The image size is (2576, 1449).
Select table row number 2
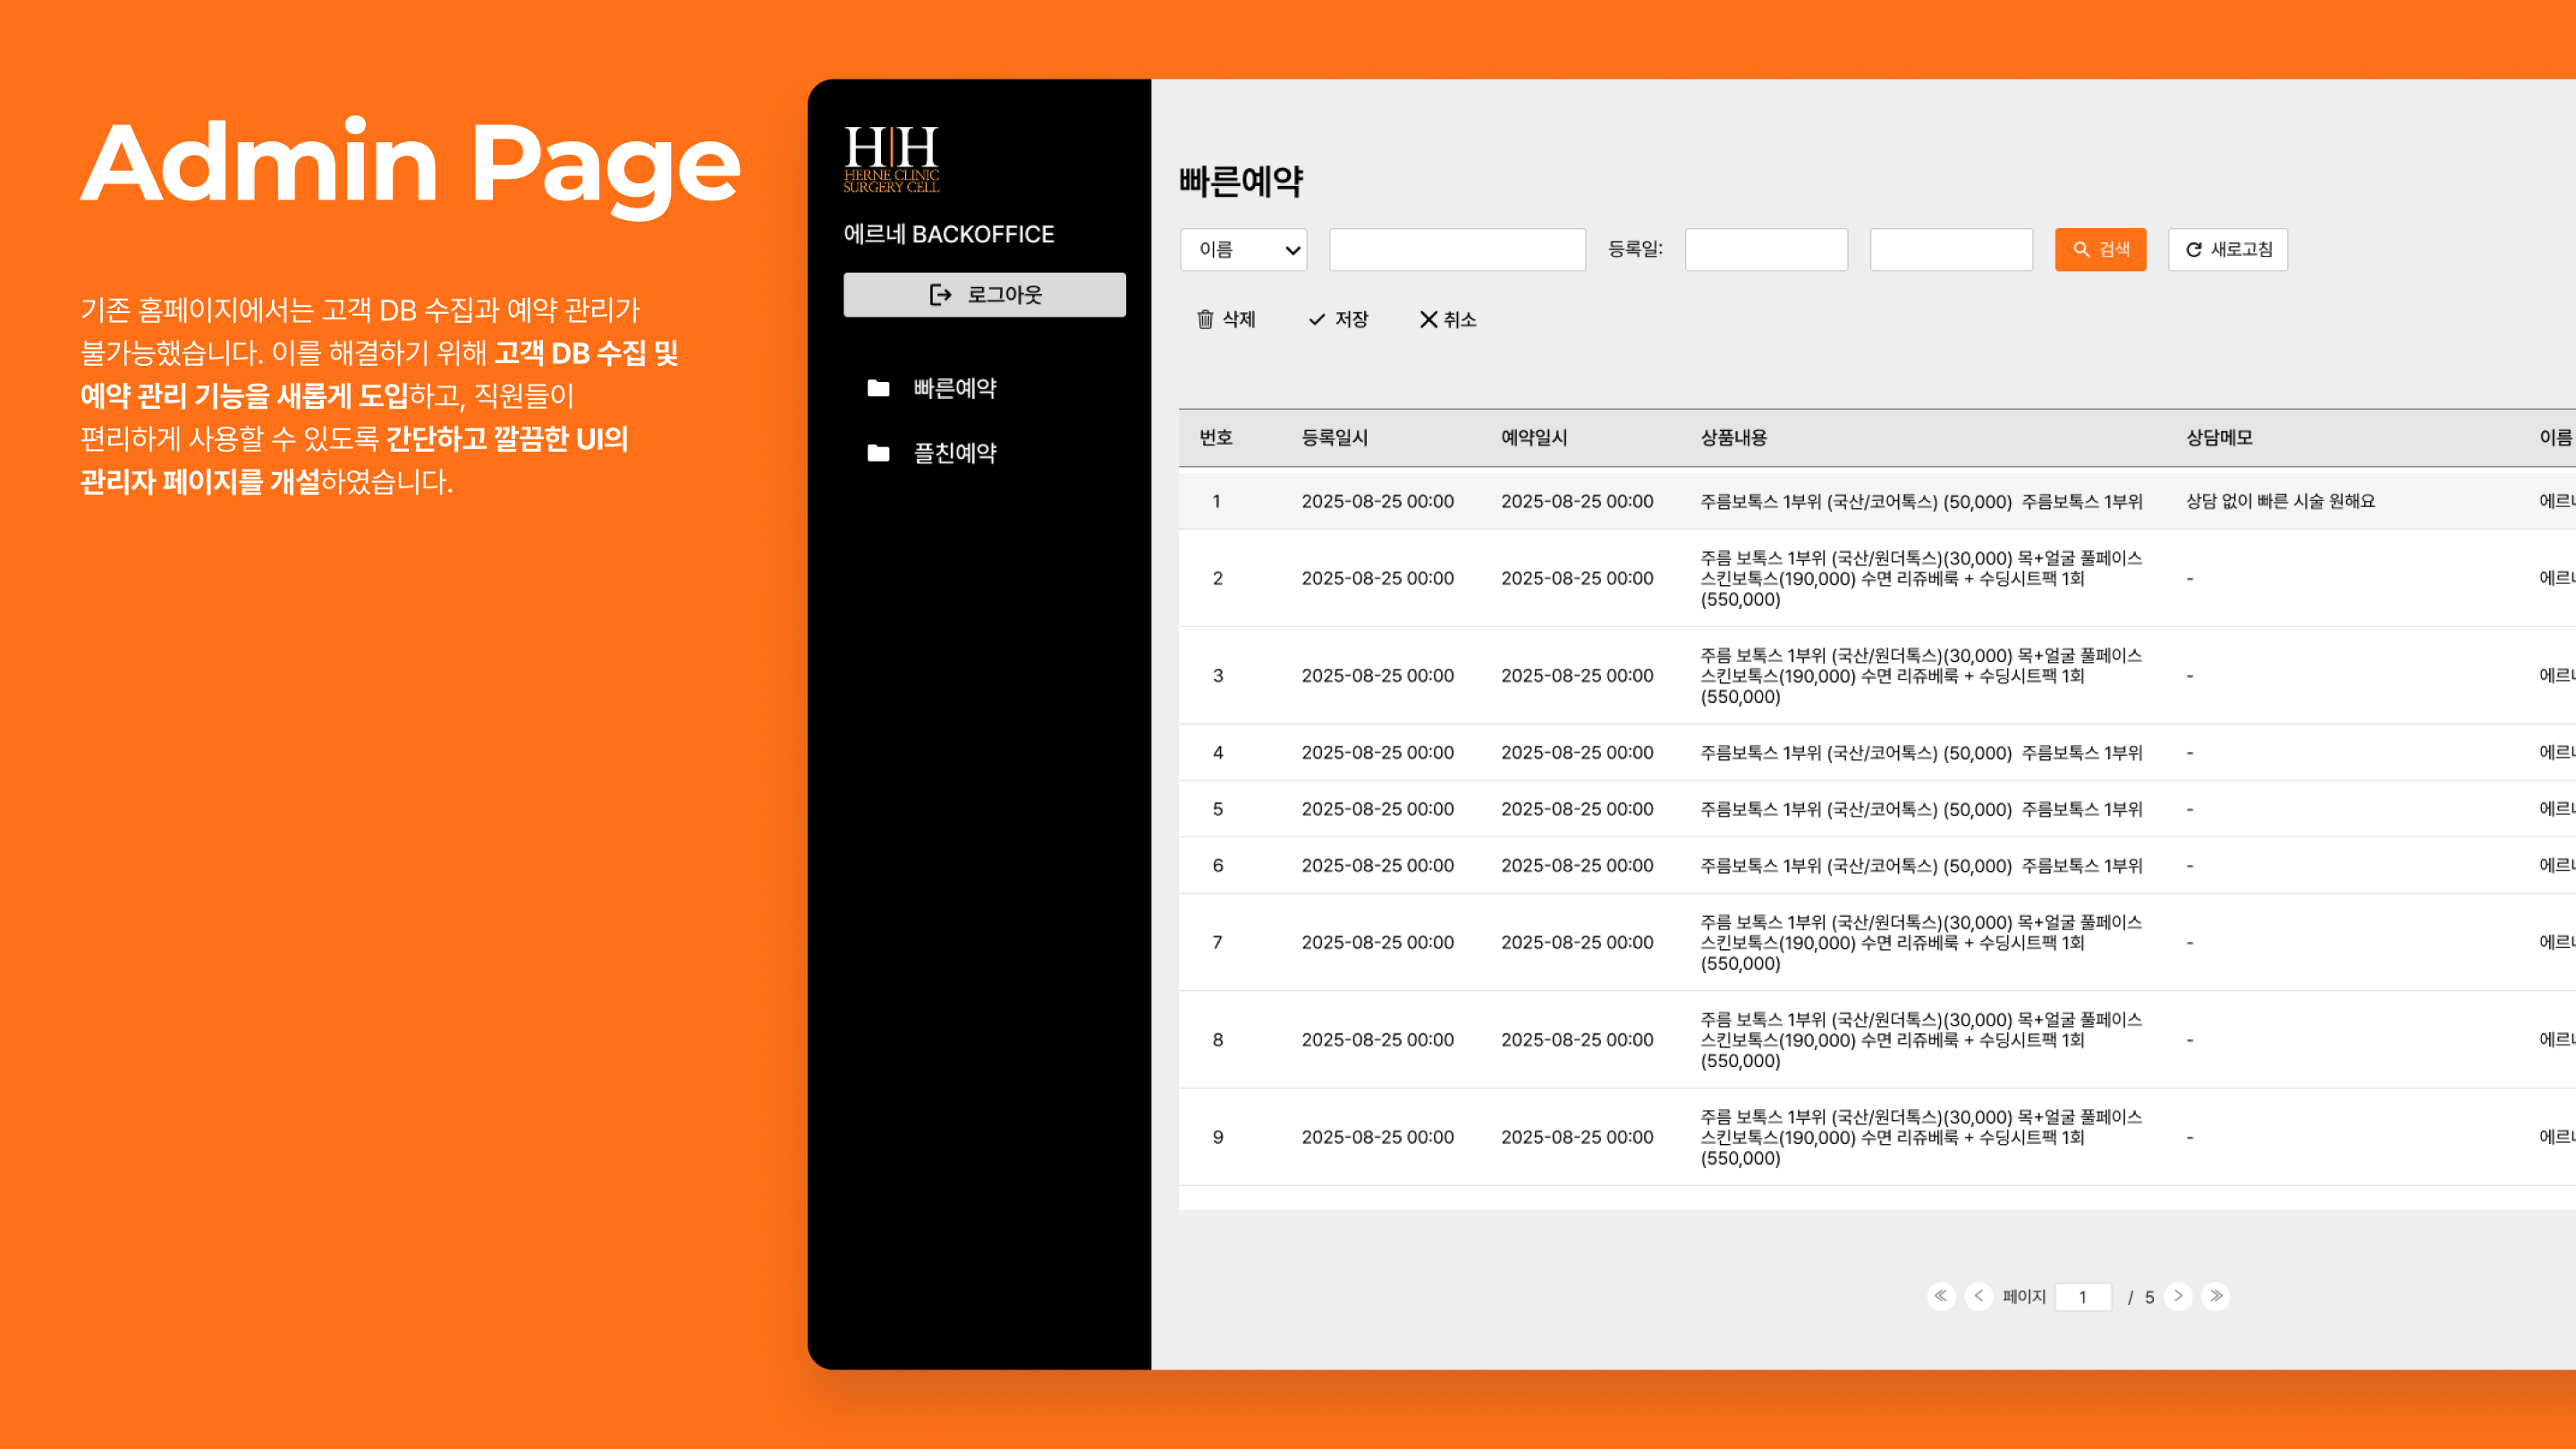(1877, 578)
